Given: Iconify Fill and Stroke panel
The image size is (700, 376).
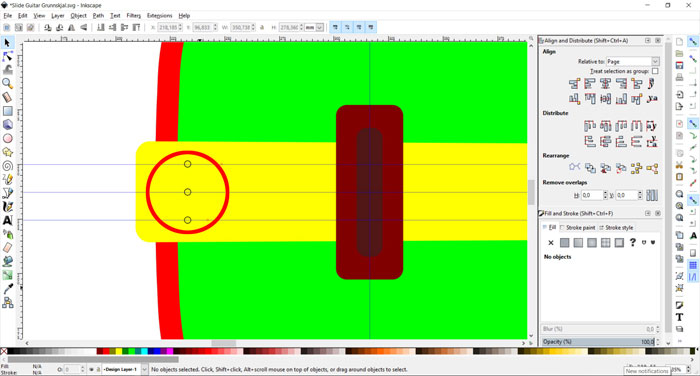Looking at the screenshot, I should [648, 213].
